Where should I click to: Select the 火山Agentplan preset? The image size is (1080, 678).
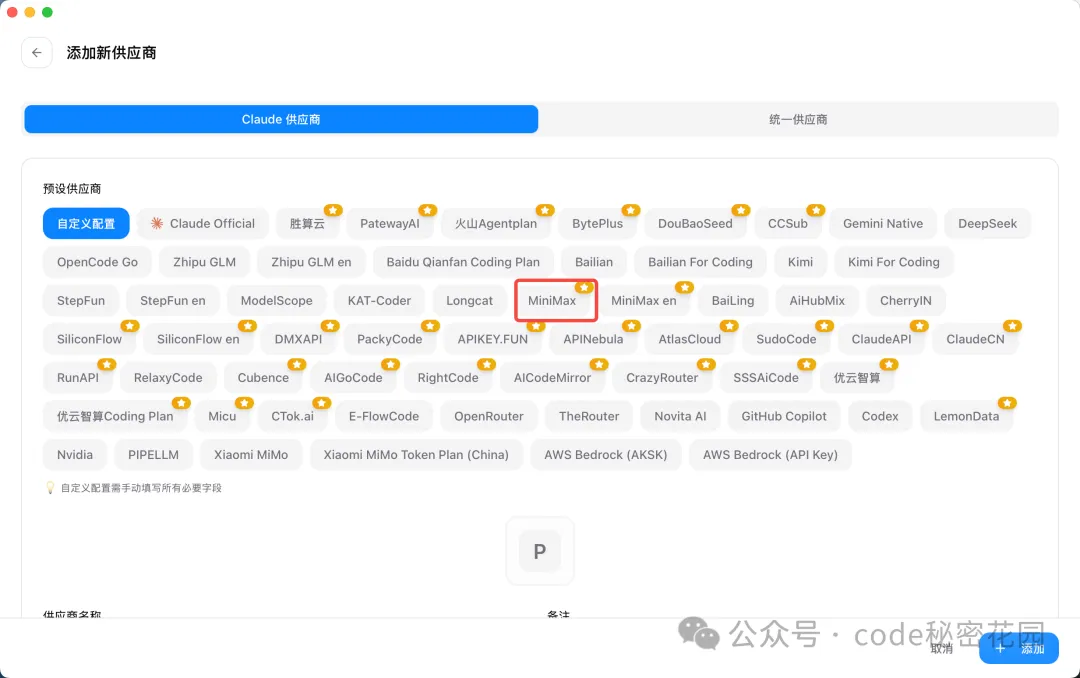pos(496,223)
